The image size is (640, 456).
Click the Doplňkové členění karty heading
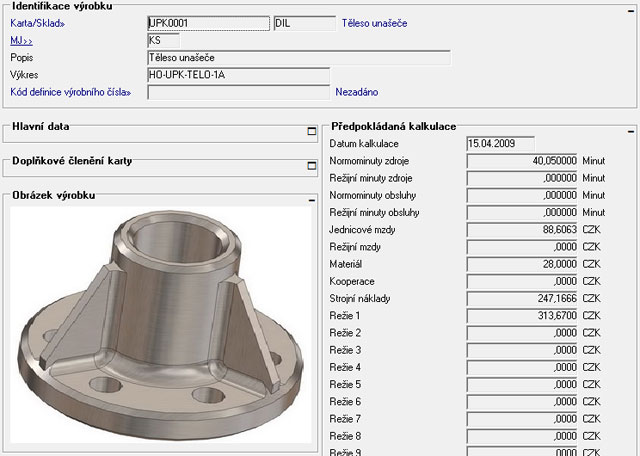pos(72,160)
